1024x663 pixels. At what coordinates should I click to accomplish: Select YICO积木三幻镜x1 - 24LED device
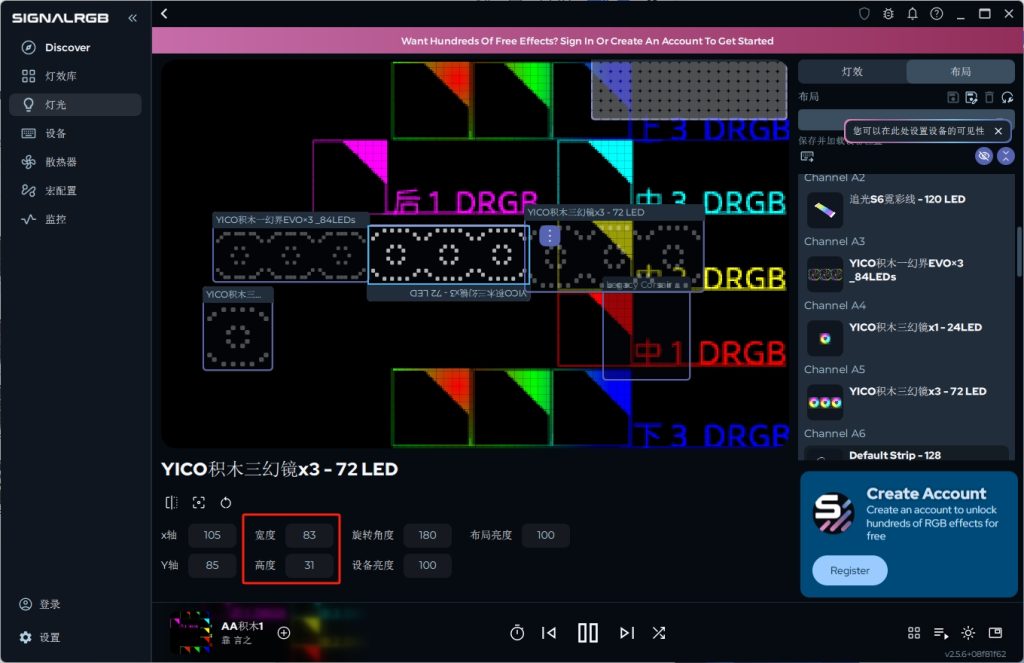[x=906, y=337]
